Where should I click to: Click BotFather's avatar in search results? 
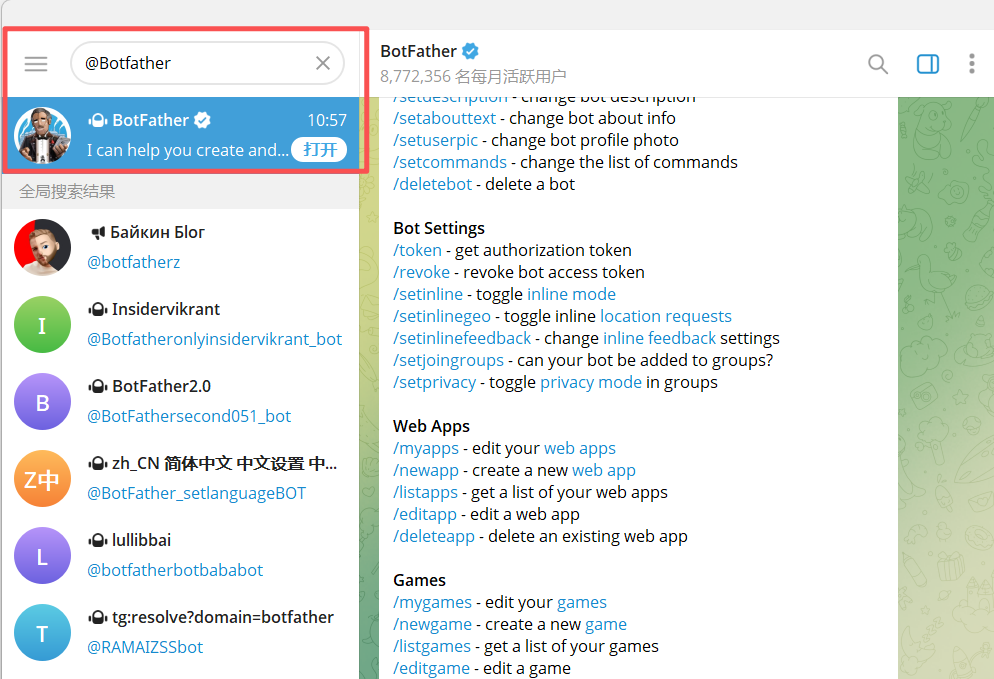[42, 135]
